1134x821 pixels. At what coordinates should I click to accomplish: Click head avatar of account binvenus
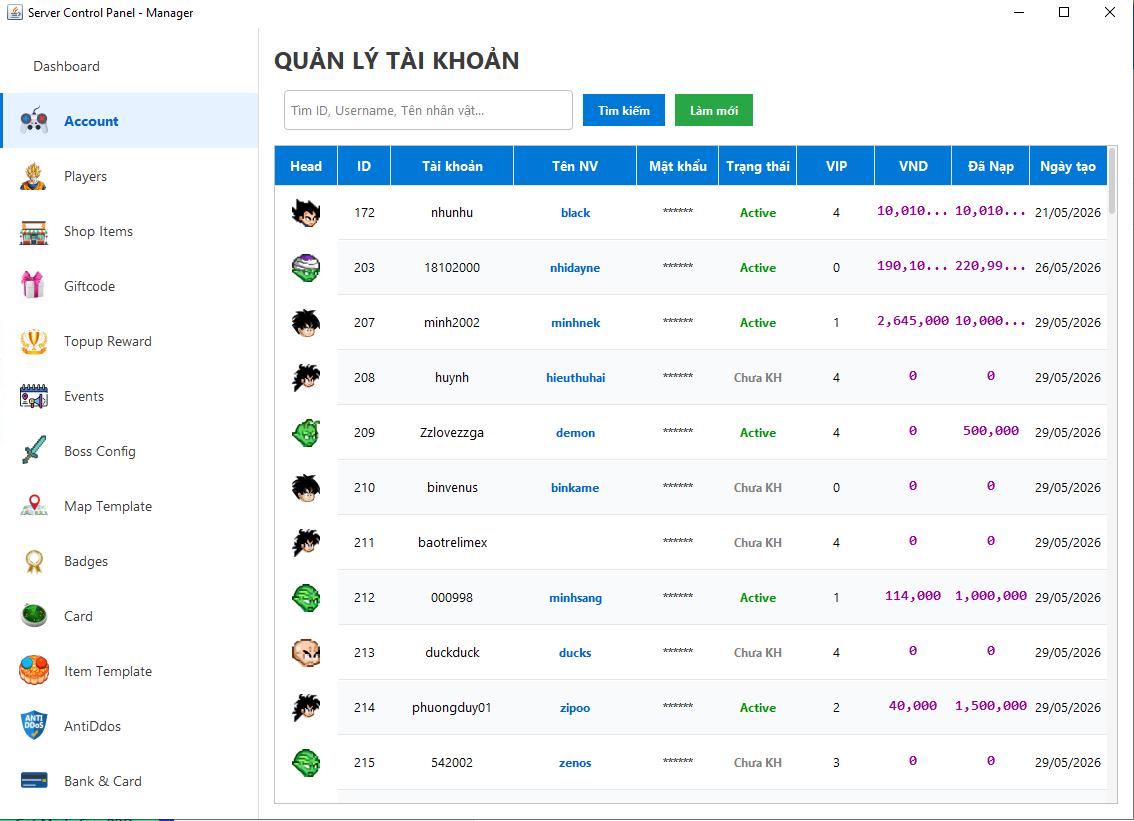point(306,488)
